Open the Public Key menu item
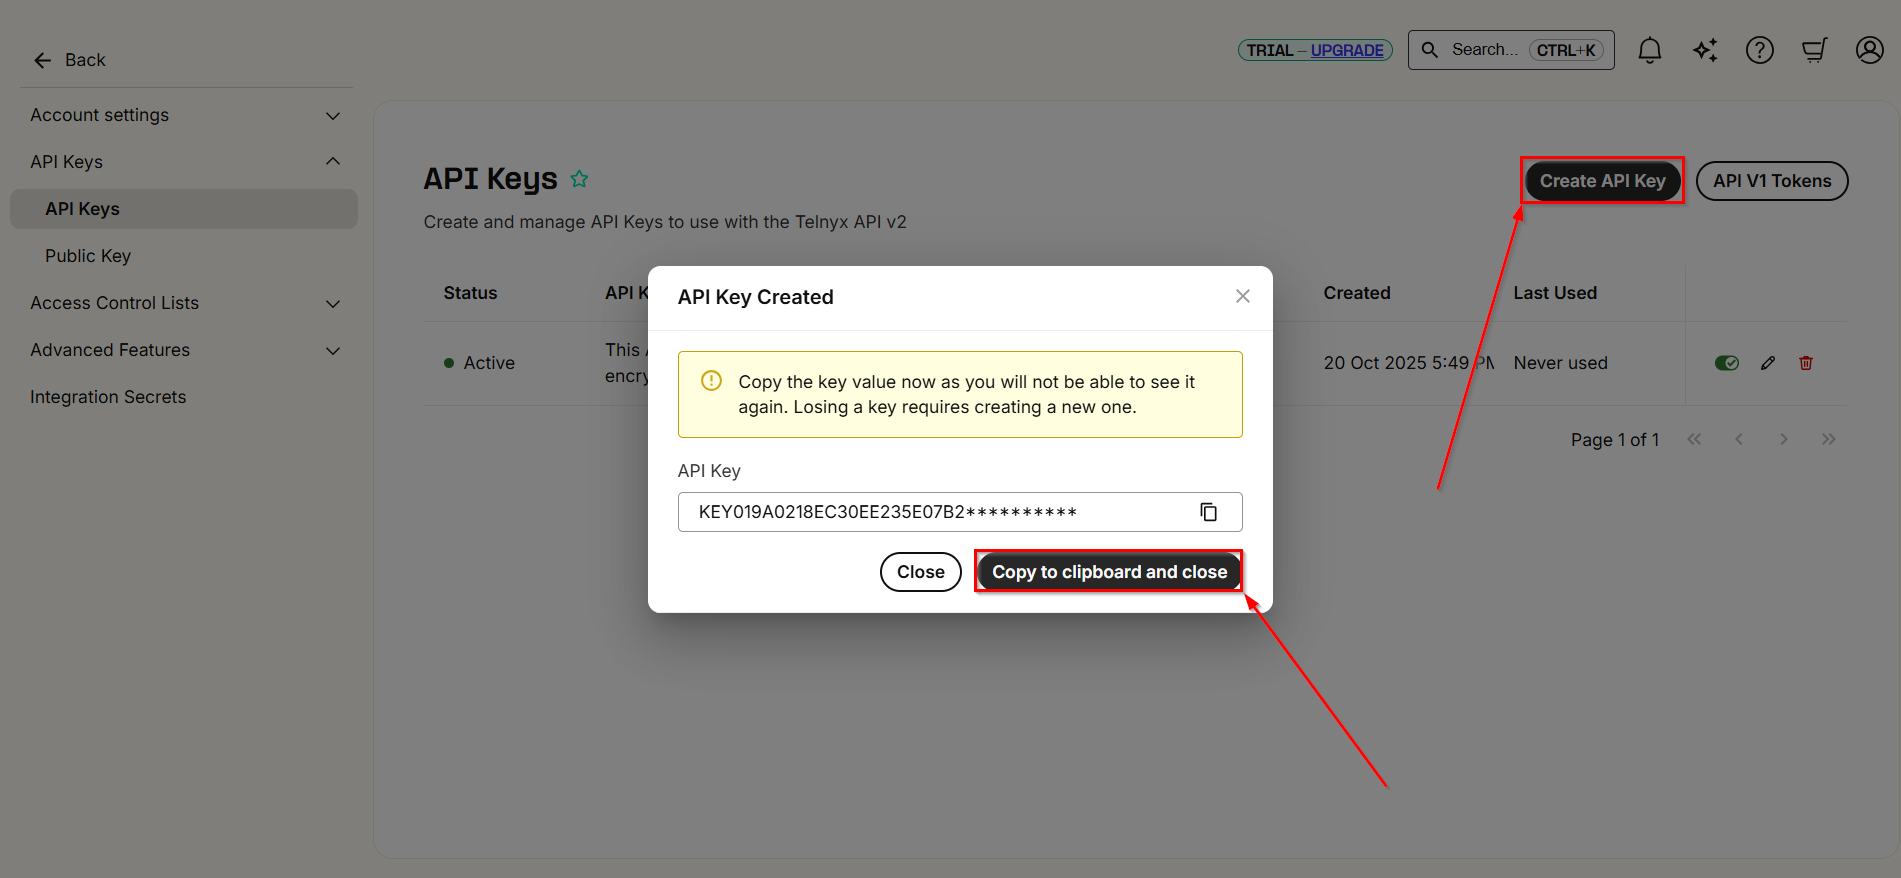This screenshot has height=878, width=1901. pos(88,256)
